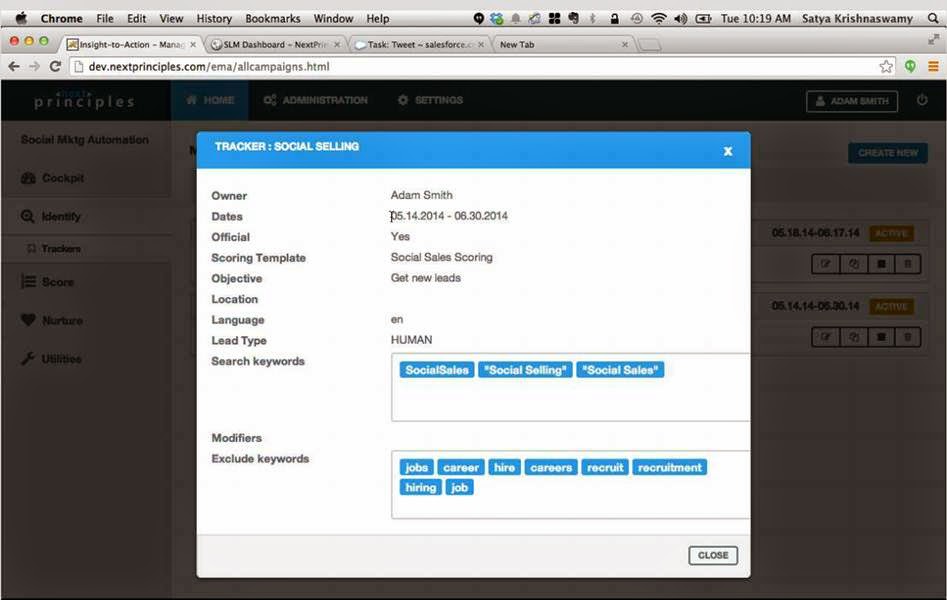This screenshot has height=600, width=947.
Task: Reload the page with the refresh icon
Action: (x=55, y=66)
